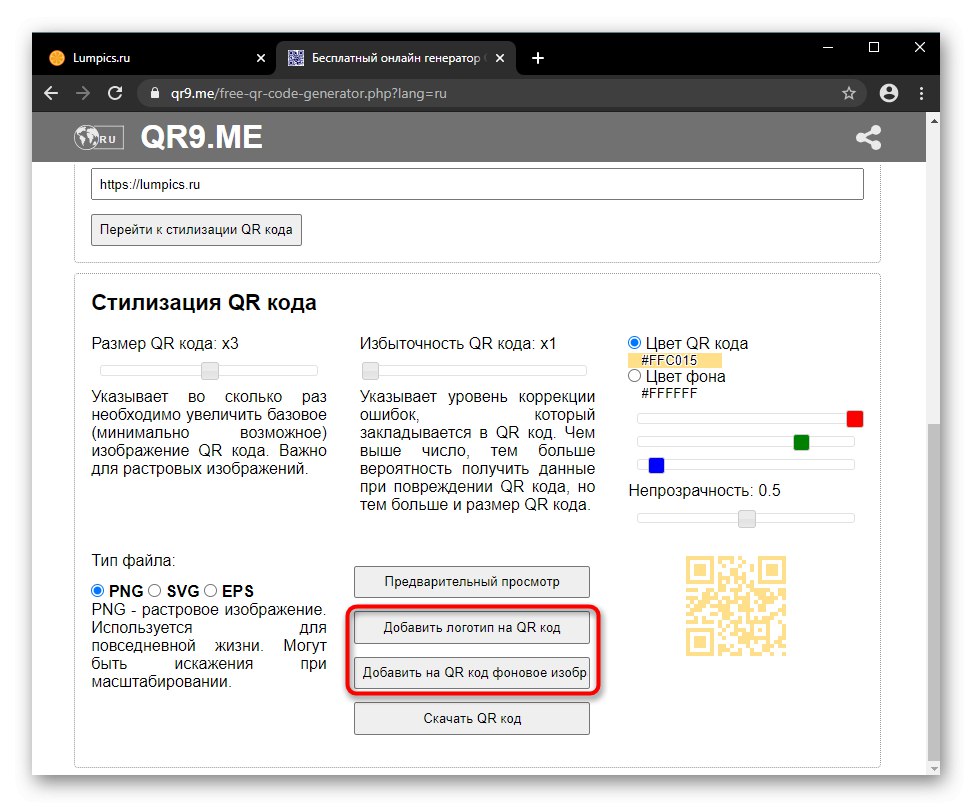Click the scrollbar down arrow
972x807 pixels.
pyautogui.click(x=934, y=769)
